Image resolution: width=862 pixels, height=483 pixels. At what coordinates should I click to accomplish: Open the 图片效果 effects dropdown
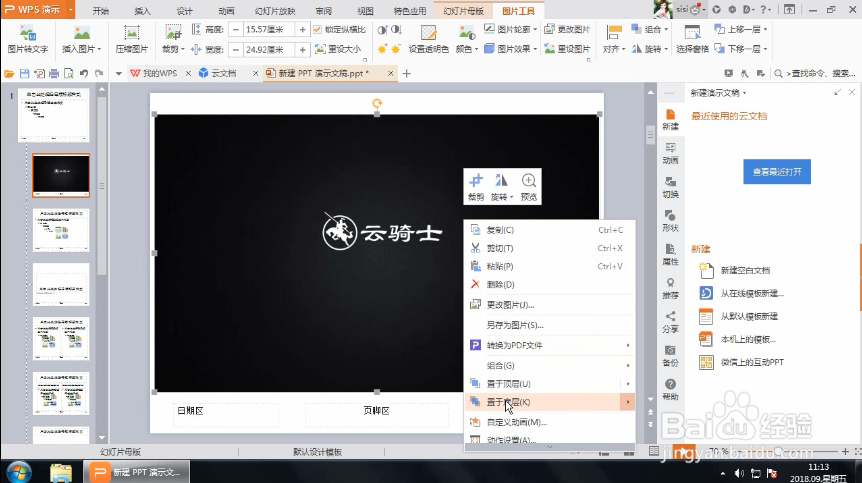[x=535, y=49]
